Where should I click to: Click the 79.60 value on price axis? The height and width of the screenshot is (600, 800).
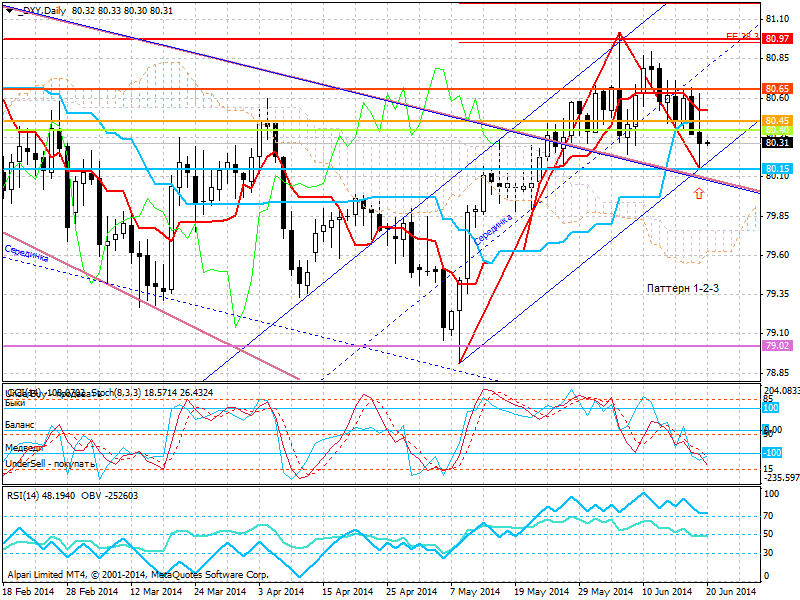point(778,254)
